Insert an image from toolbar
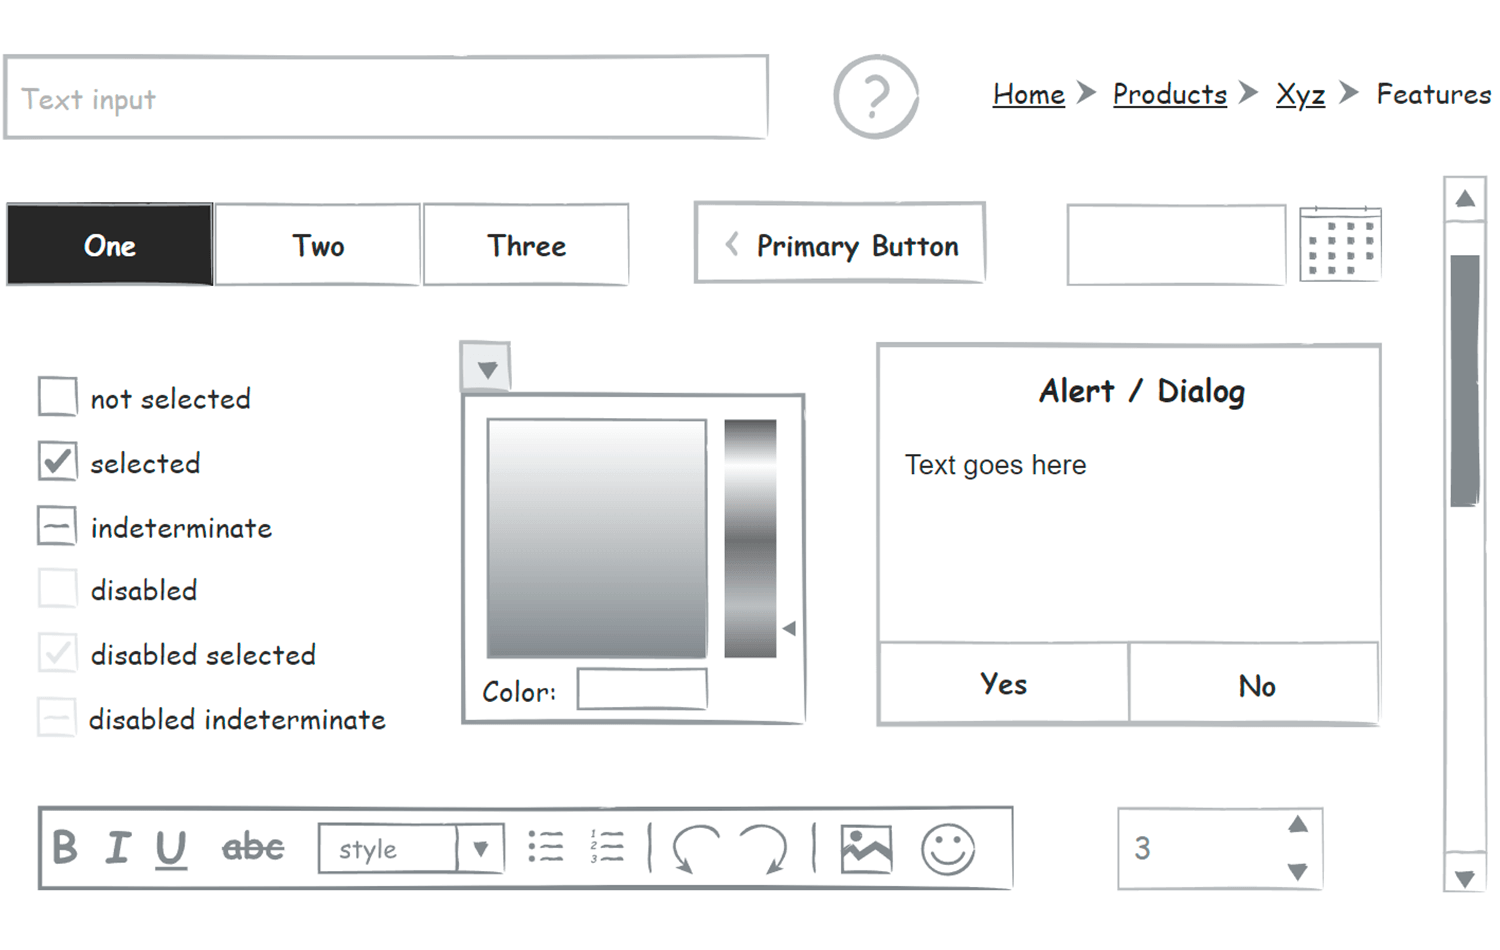 [866, 849]
